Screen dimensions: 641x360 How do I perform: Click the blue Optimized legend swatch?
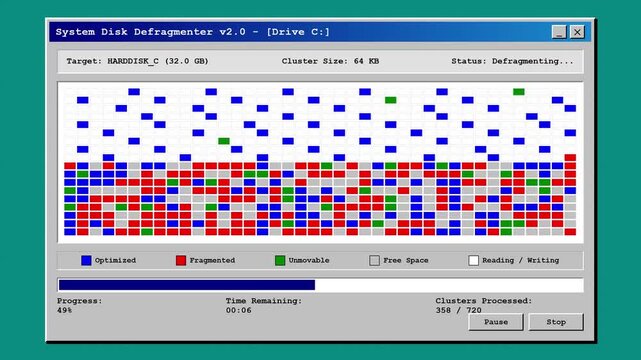(86, 260)
